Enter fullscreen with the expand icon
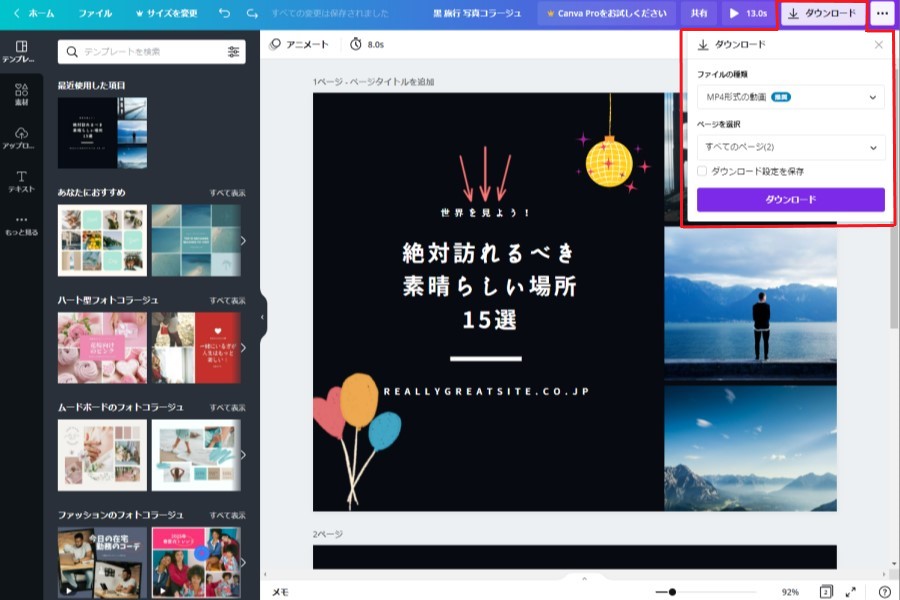Screen dimensions: 900x600 [x=851, y=592]
